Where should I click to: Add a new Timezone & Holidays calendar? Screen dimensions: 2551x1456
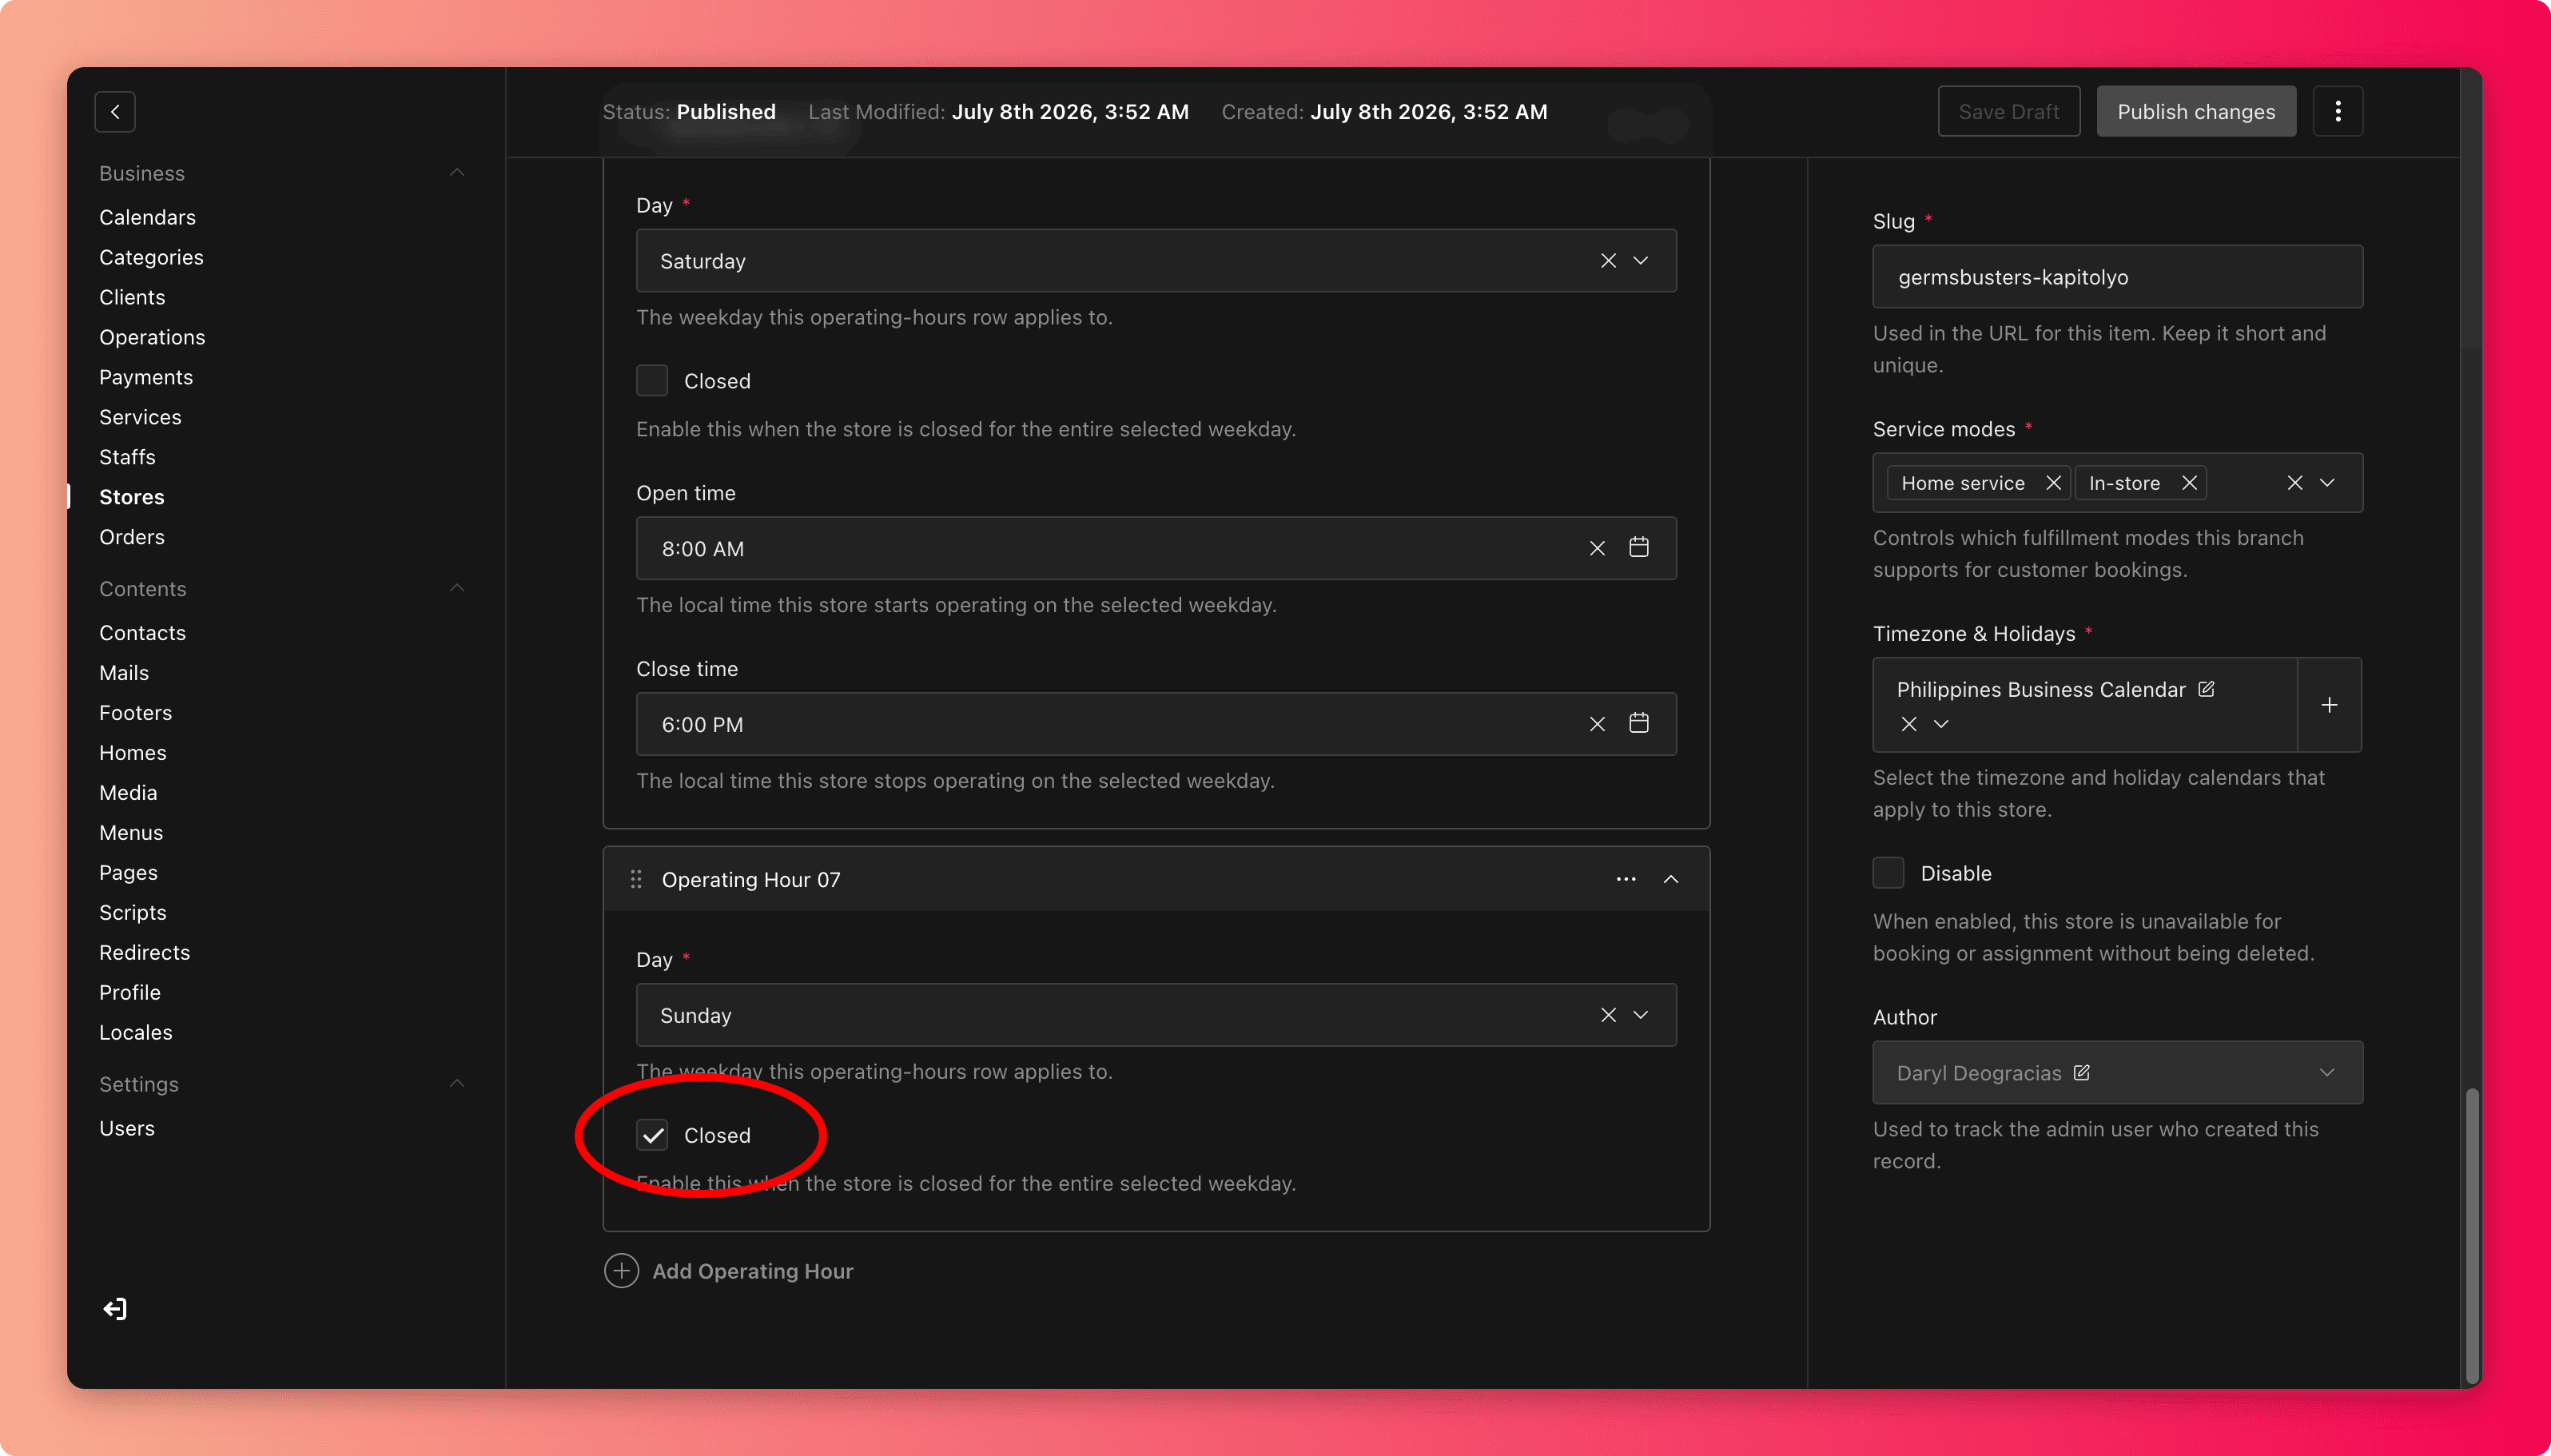point(2329,705)
